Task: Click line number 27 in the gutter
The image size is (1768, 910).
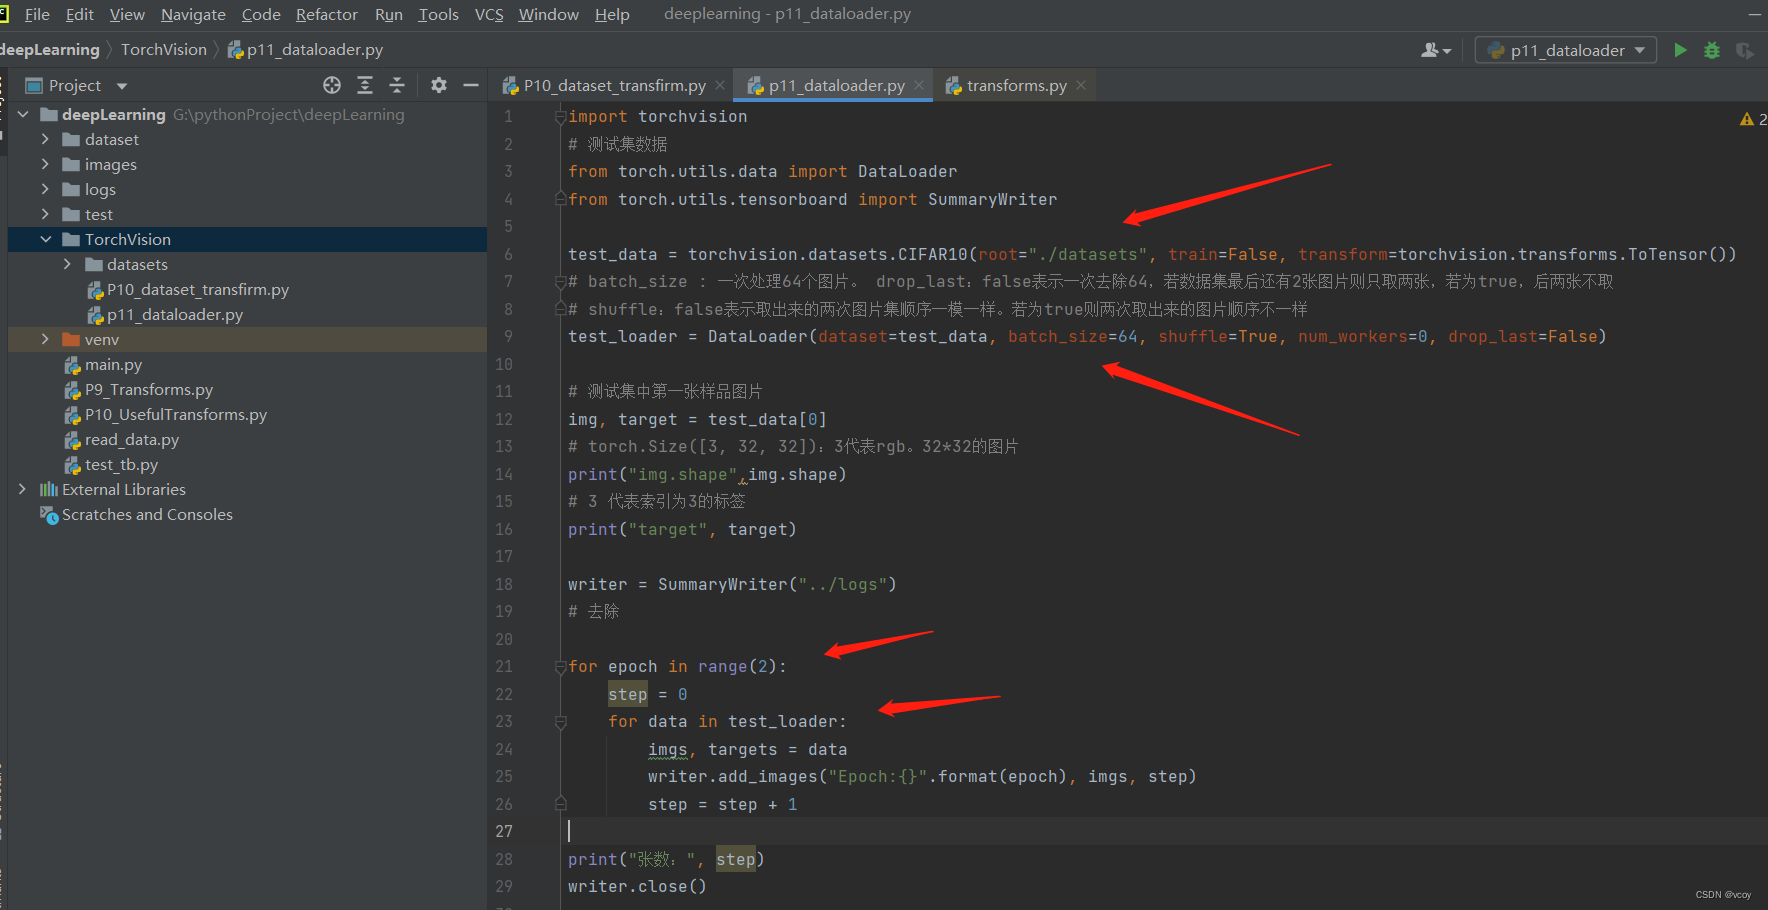Action: click(x=504, y=831)
